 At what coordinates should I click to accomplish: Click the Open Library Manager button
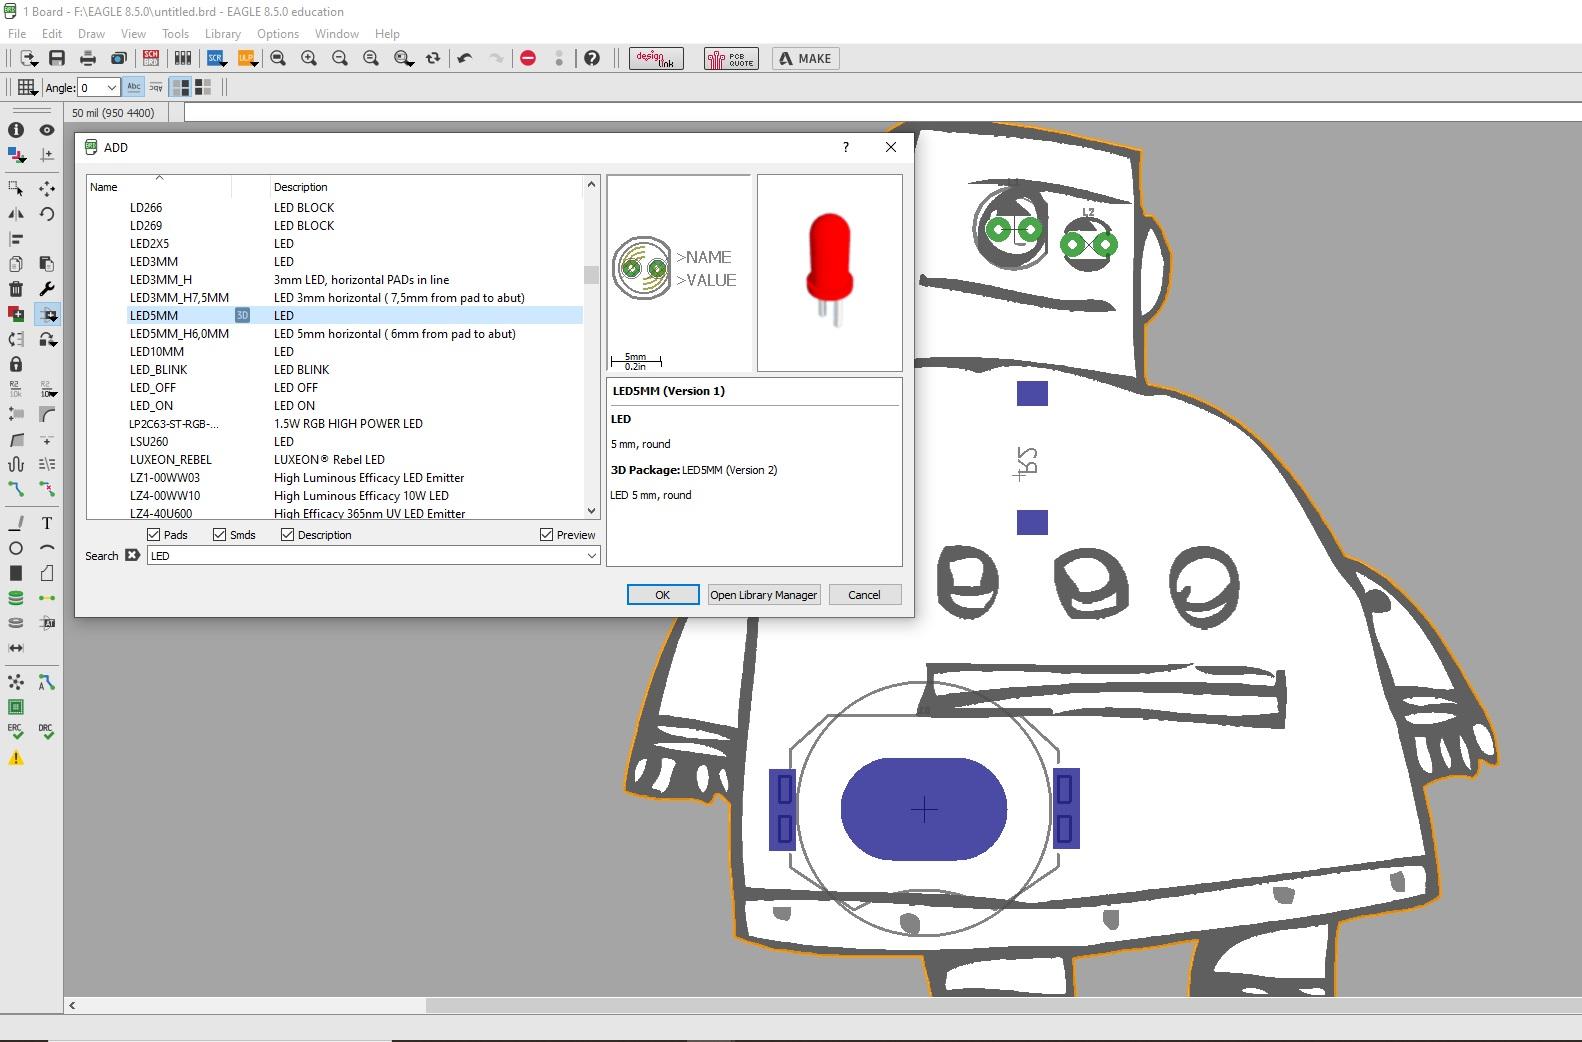coord(764,595)
